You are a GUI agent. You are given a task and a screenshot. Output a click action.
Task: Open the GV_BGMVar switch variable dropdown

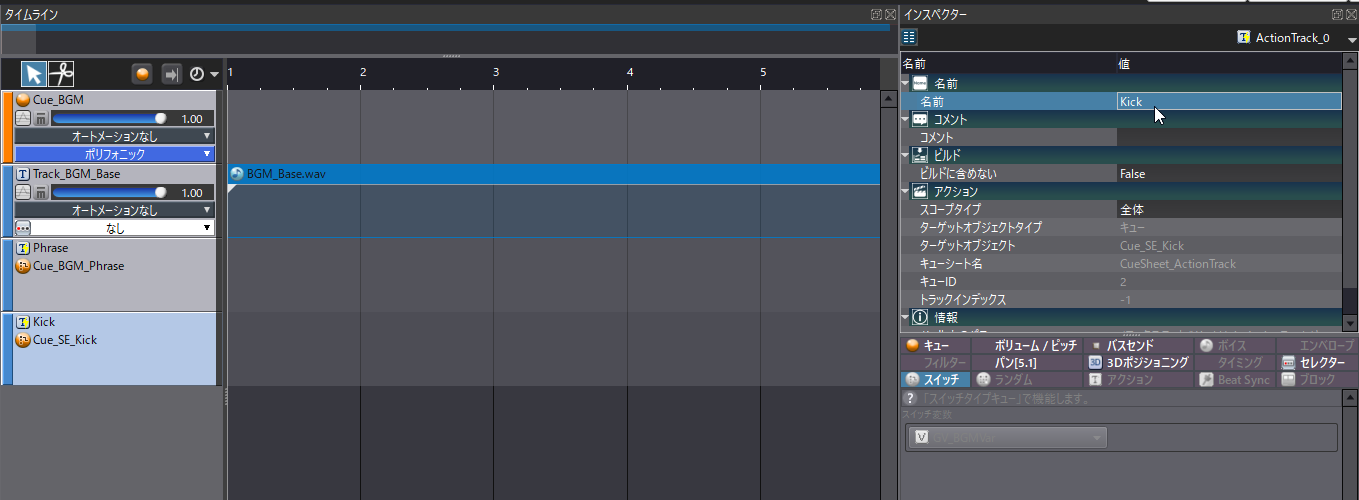[1007, 437]
